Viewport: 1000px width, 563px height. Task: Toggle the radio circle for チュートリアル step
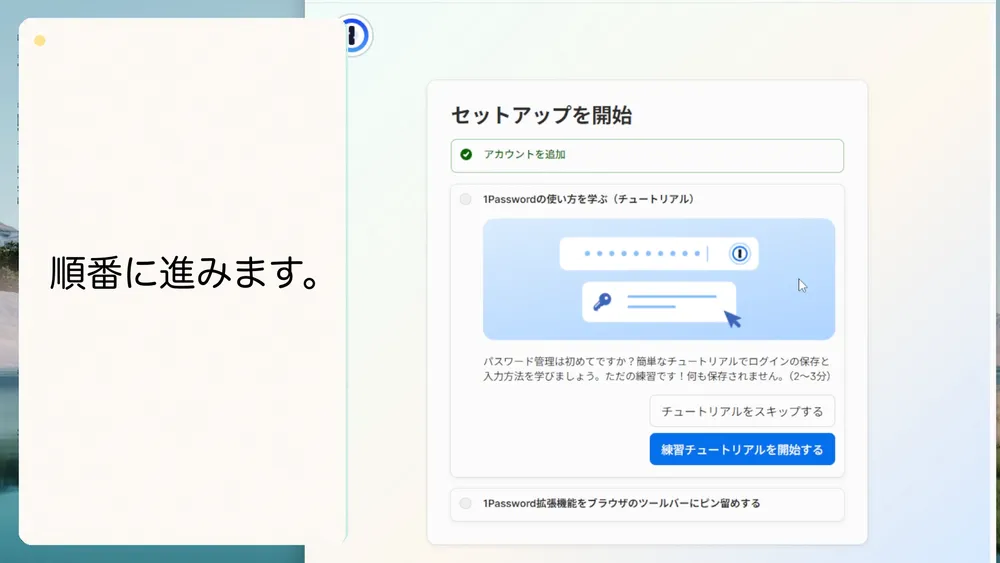pos(466,200)
